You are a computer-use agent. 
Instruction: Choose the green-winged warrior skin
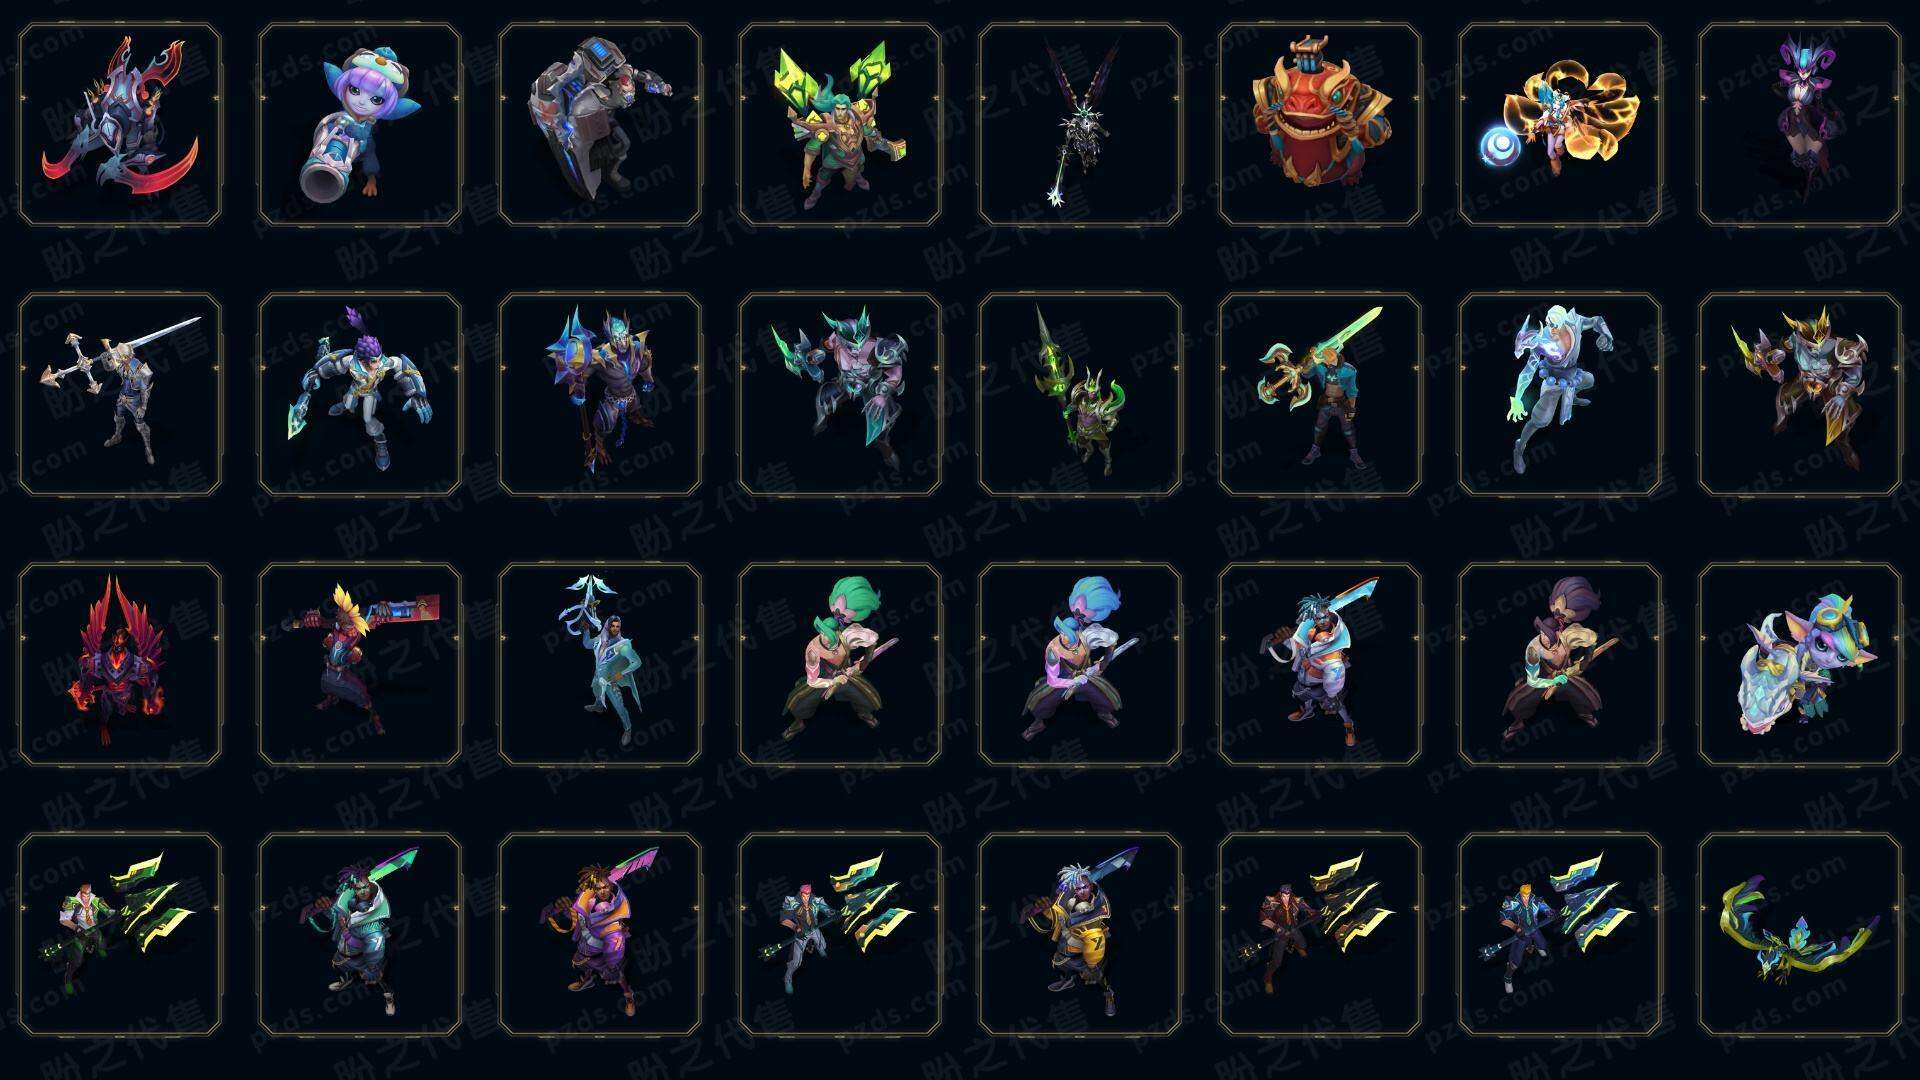[x=840, y=125]
